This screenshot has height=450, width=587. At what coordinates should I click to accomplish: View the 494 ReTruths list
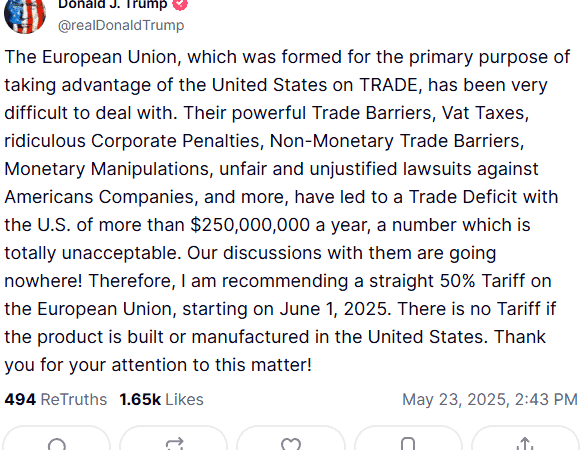point(56,399)
